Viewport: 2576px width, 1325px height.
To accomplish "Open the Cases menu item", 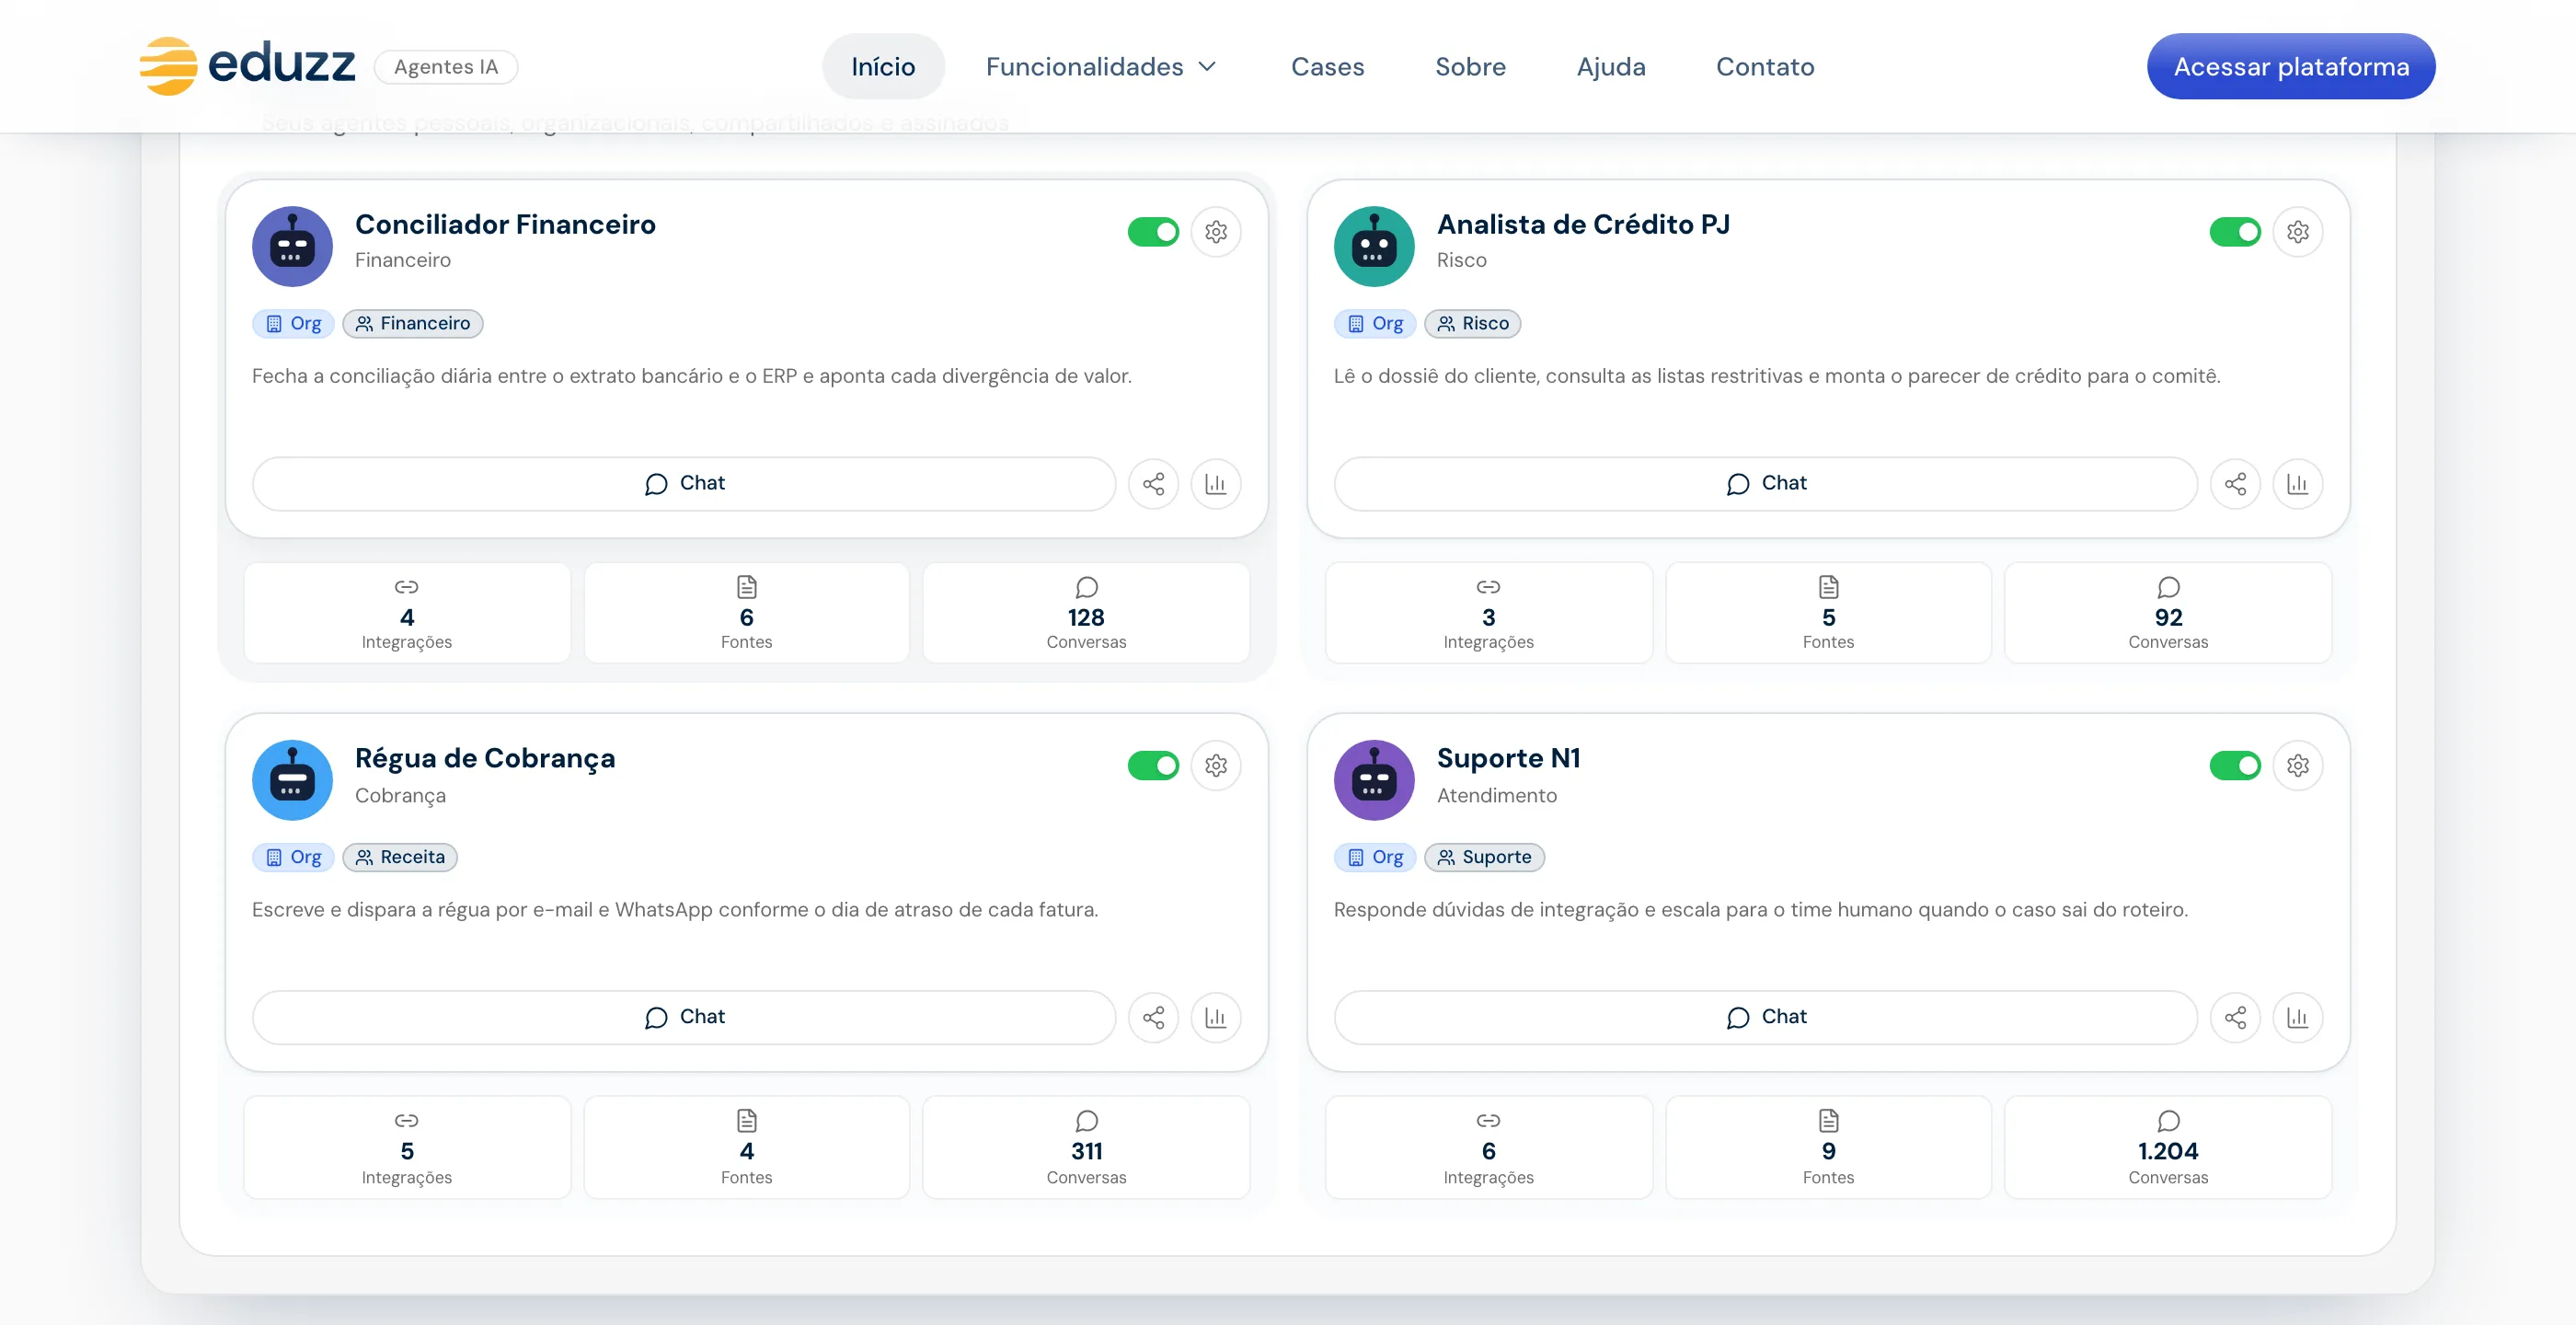I will 1327,66.
